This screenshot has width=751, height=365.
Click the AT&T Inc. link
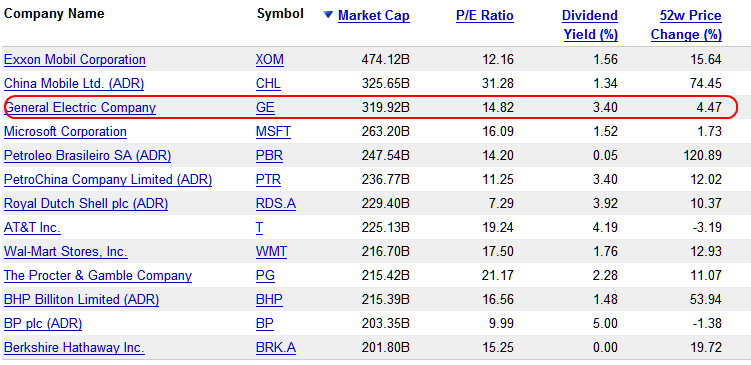pyautogui.click(x=32, y=228)
